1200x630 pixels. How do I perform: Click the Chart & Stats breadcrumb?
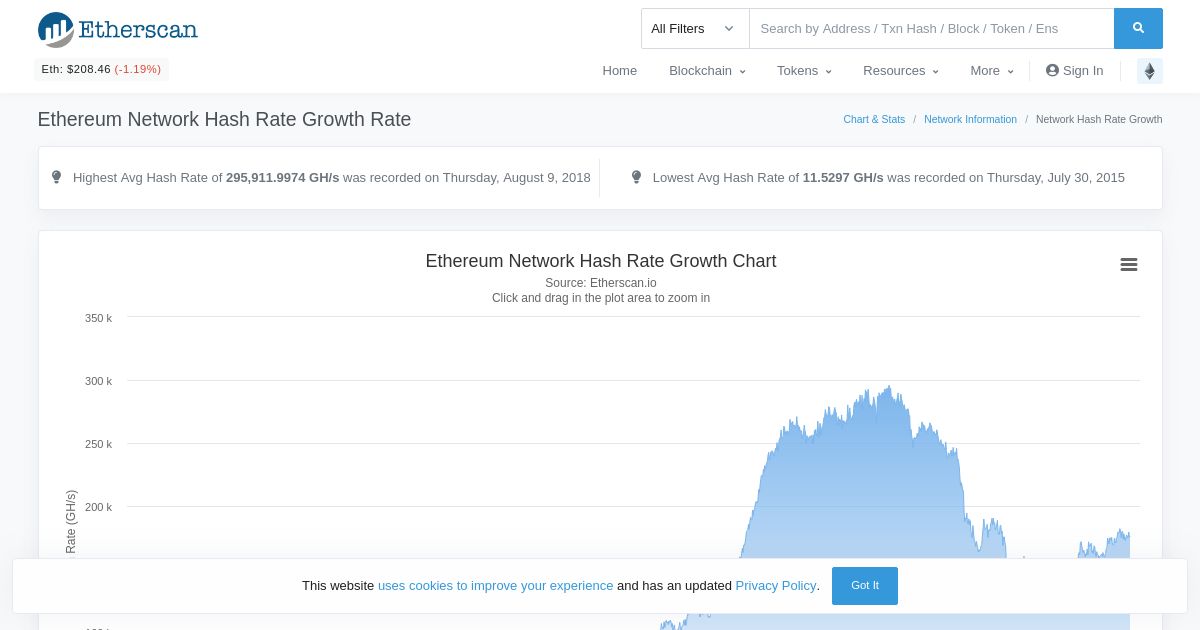874,119
